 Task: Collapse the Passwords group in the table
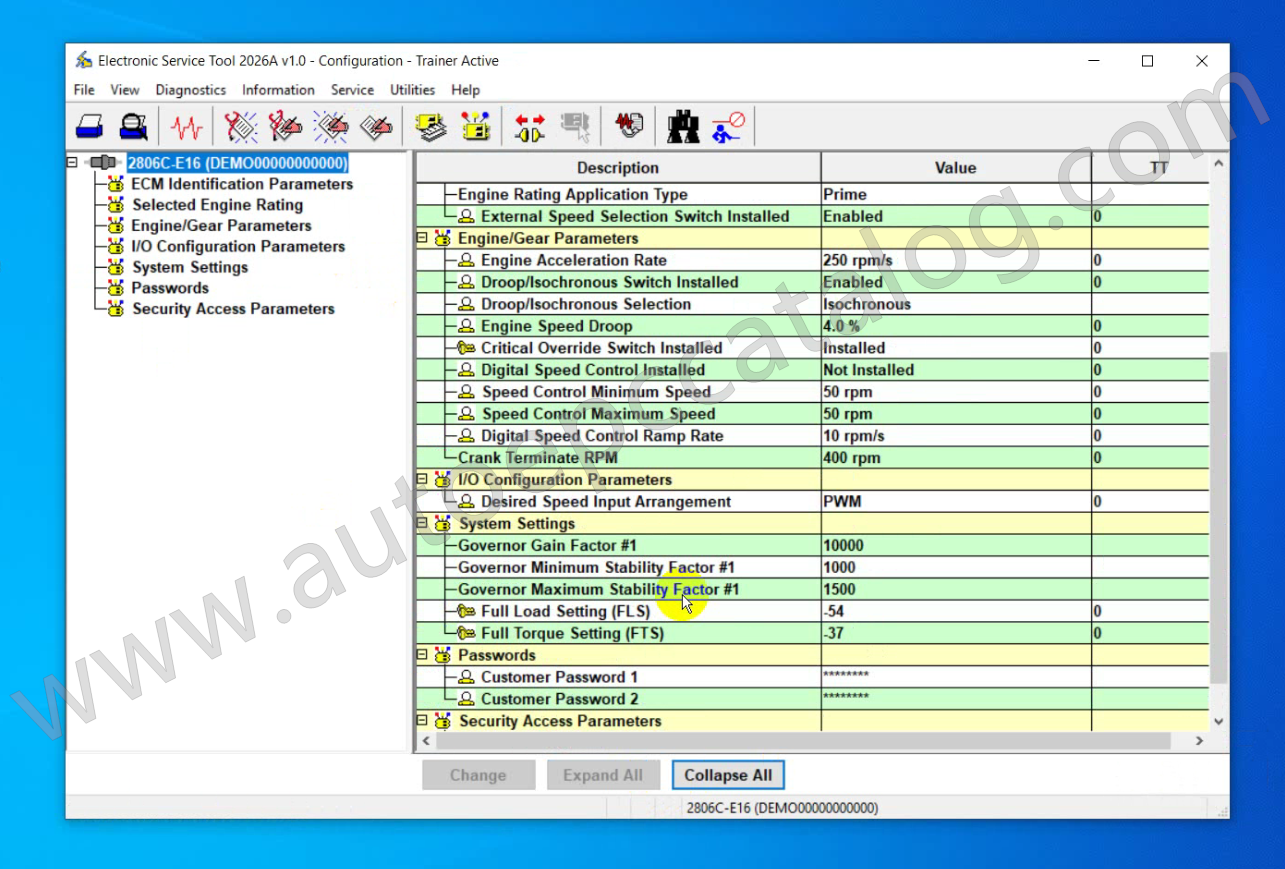[x=422, y=656]
